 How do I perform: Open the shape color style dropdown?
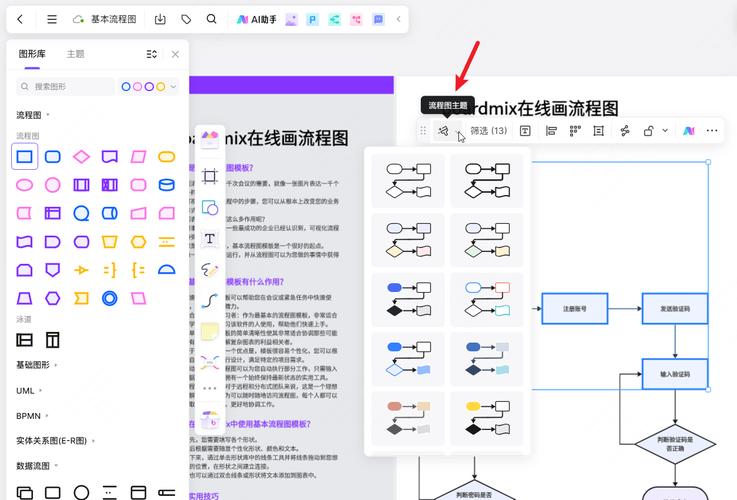pyautogui.click(x=149, y=86)
